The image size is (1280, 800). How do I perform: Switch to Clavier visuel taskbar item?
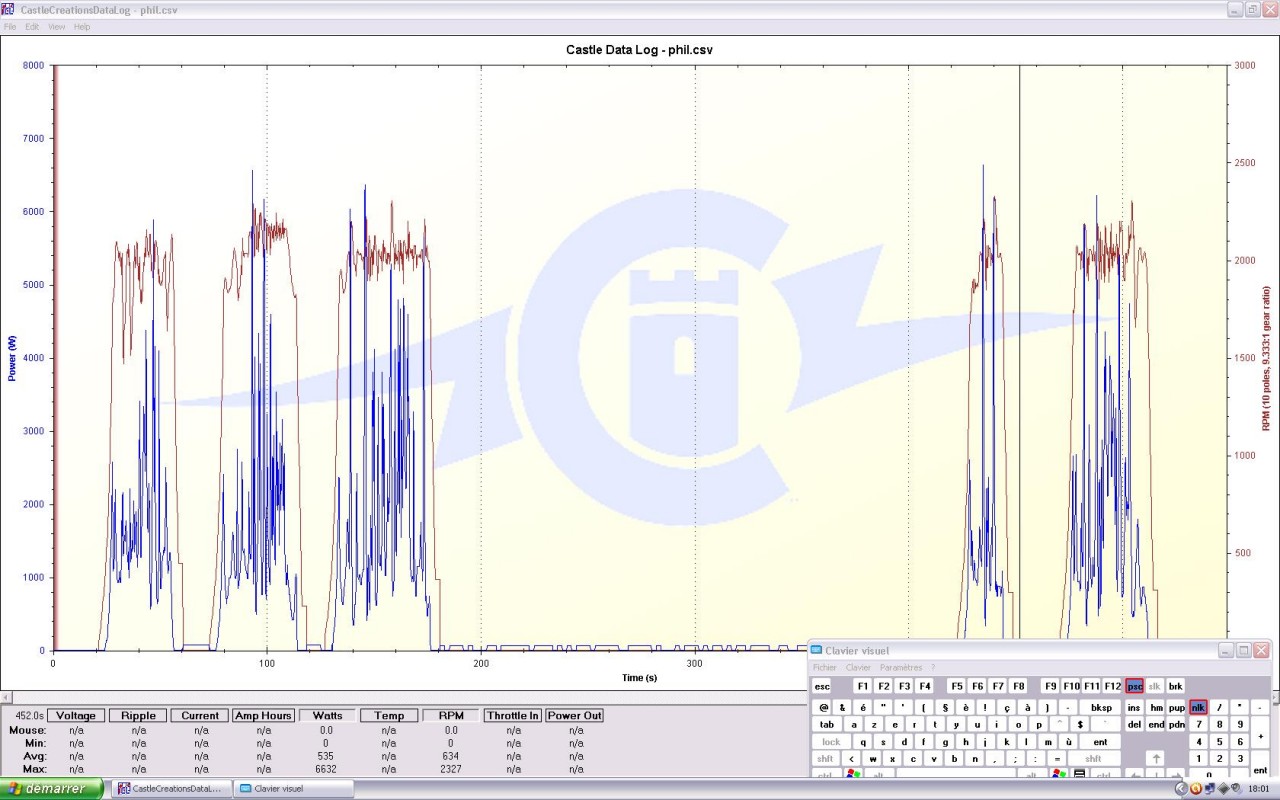coord(293,789)
